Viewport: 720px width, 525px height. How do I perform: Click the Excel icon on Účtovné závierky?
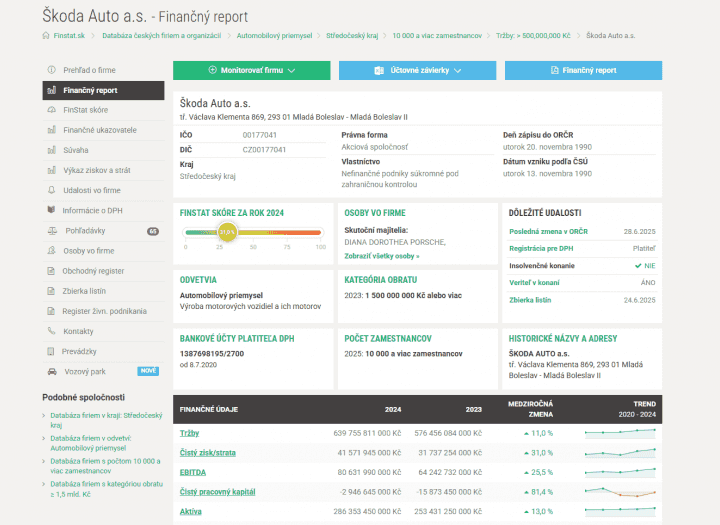pyautogui.click(x=379, y=70)
